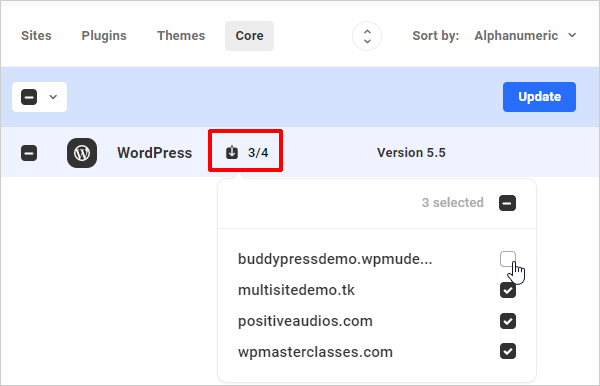Go to the Themes tab
The image size is (600, 386).
coord(181,36)
